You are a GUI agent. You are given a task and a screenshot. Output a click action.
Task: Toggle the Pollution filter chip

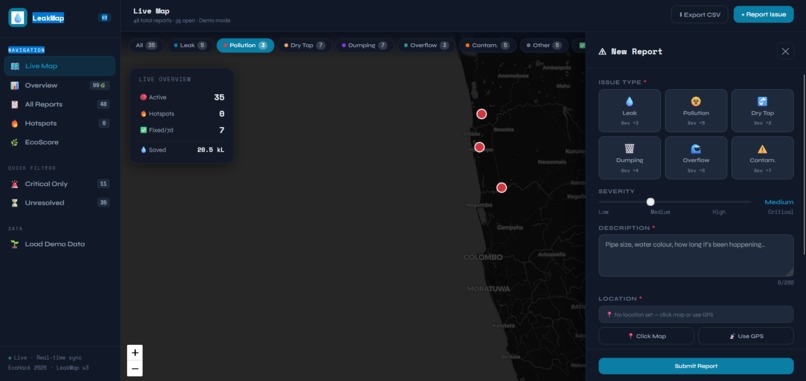[x=245, y=45]
